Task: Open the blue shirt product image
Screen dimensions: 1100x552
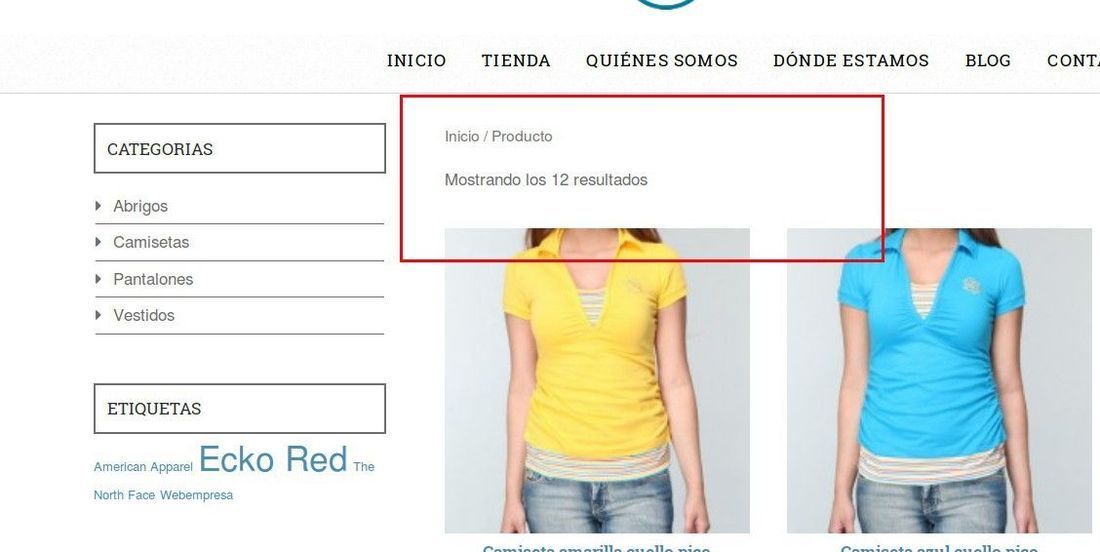Action: pyautogui.click(x=939, y=381)
